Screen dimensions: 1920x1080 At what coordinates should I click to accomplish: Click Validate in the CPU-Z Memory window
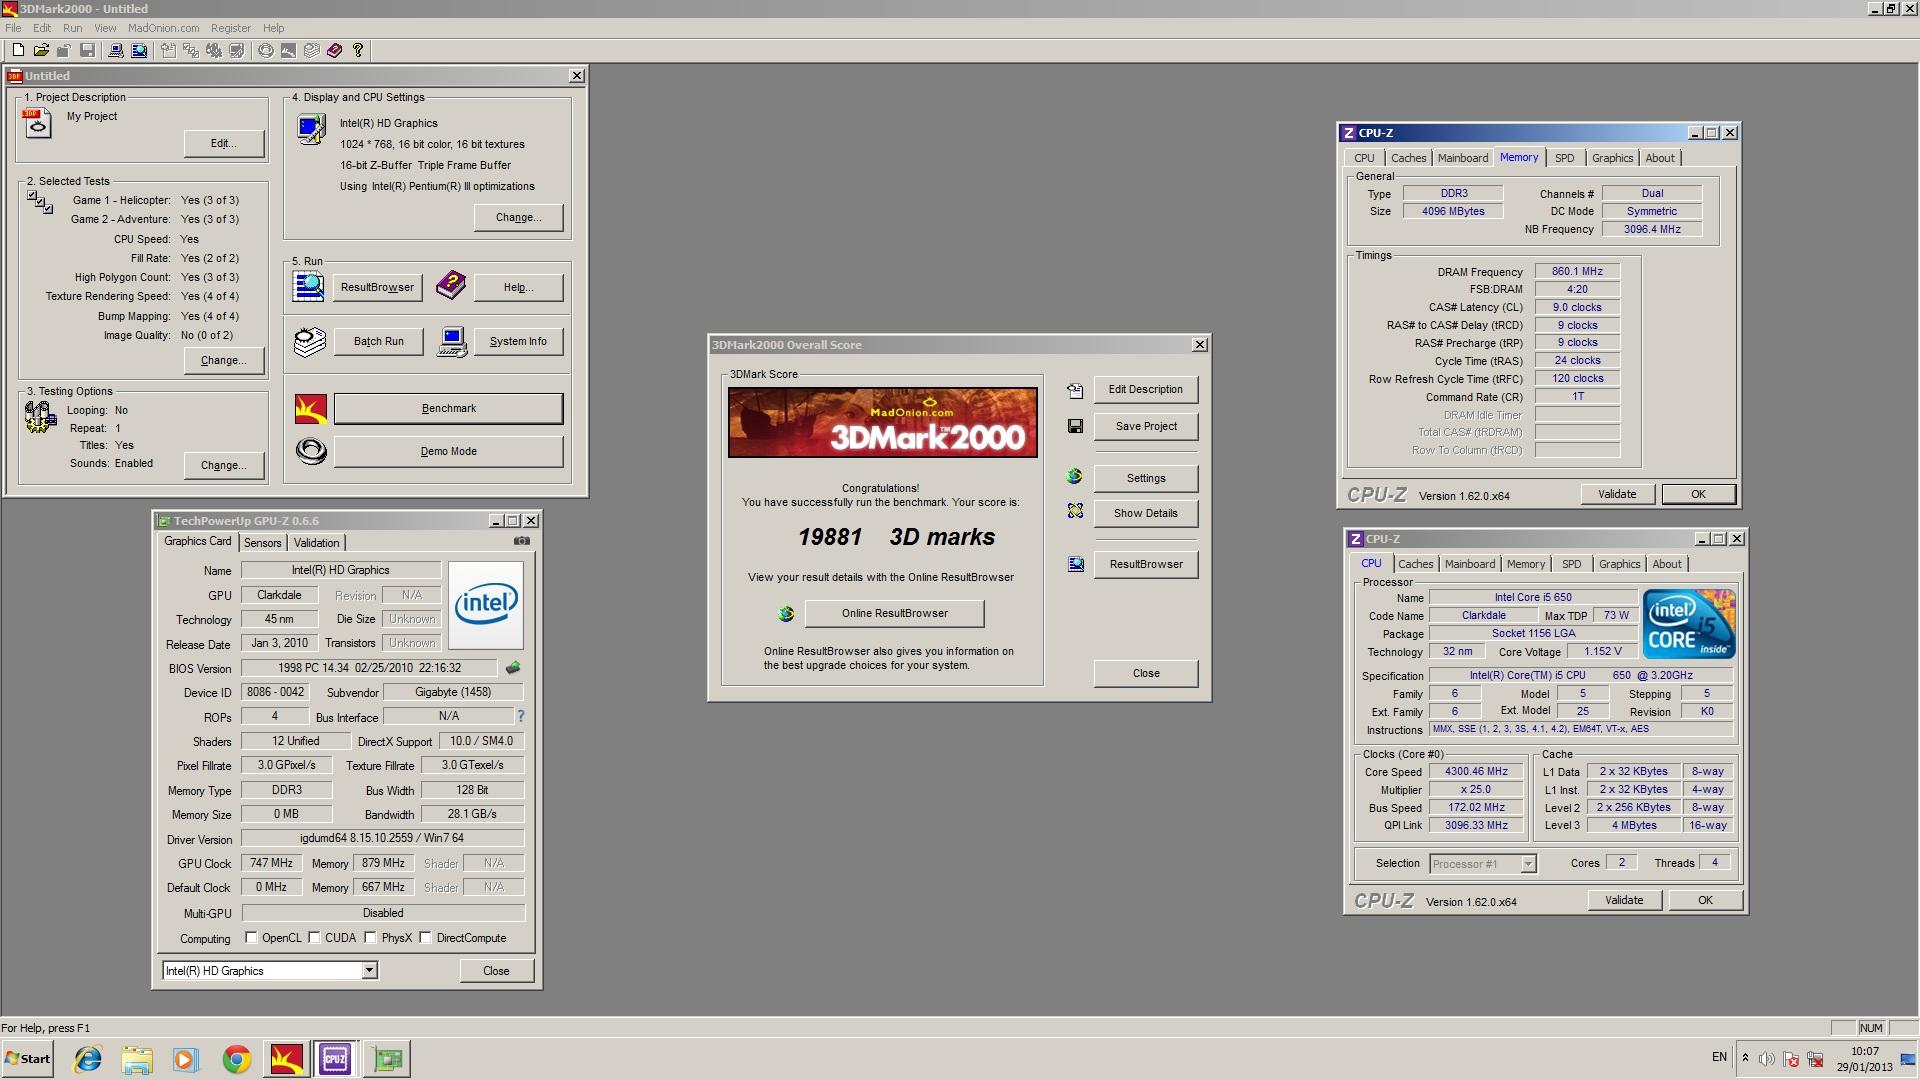tap(1616, 494)
